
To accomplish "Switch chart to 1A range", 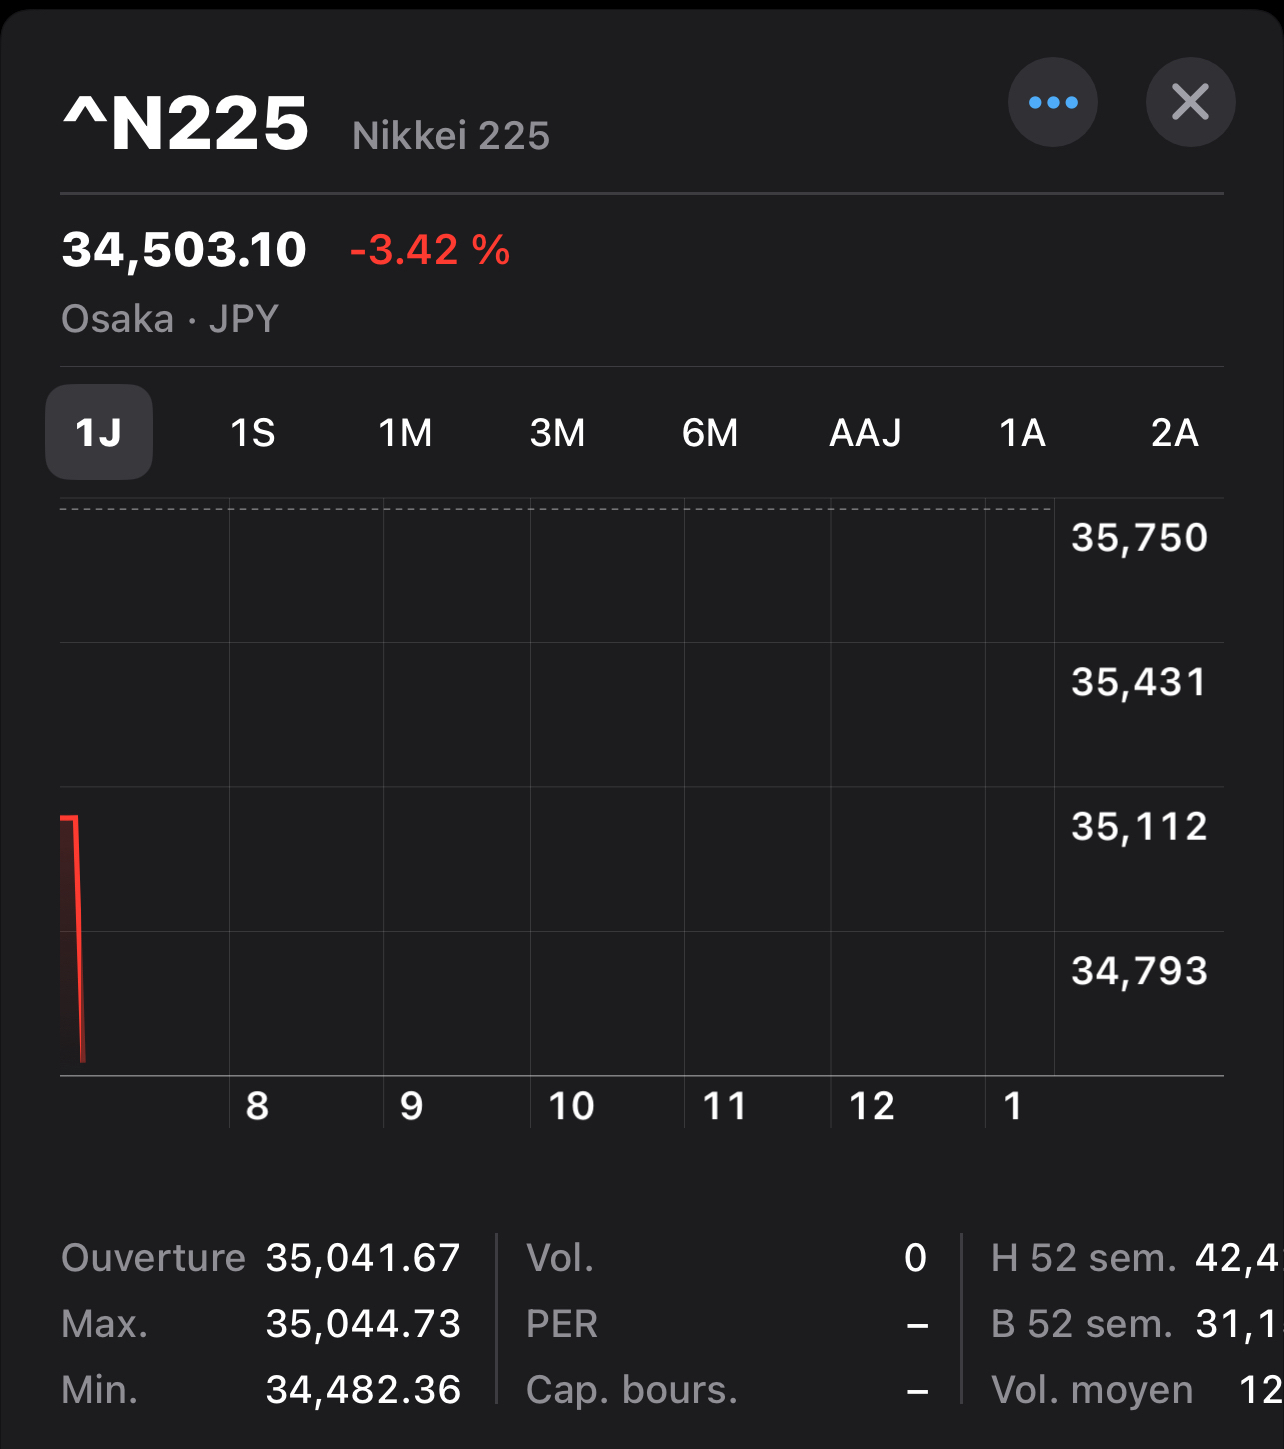I will [x=1022, y=432].
